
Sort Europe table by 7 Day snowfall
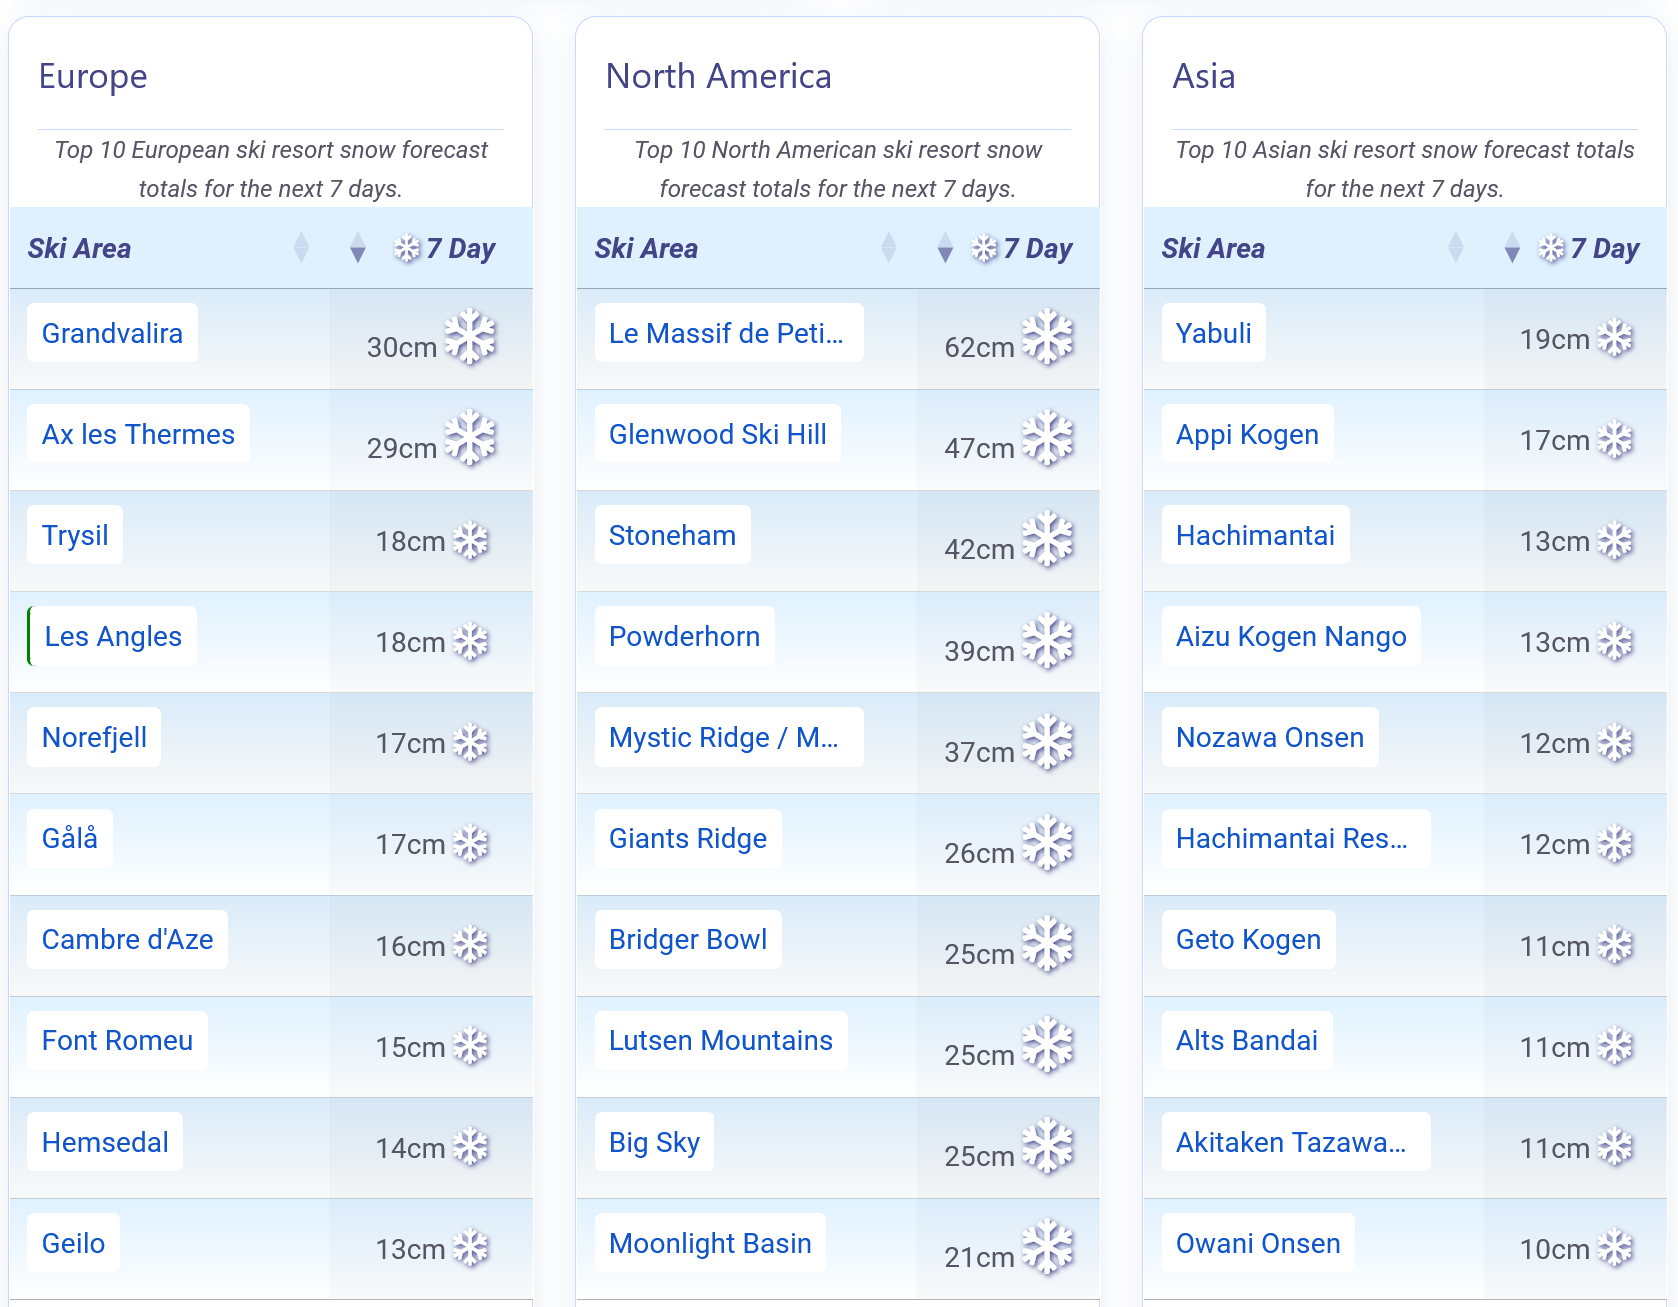click(x=358, y=249)
